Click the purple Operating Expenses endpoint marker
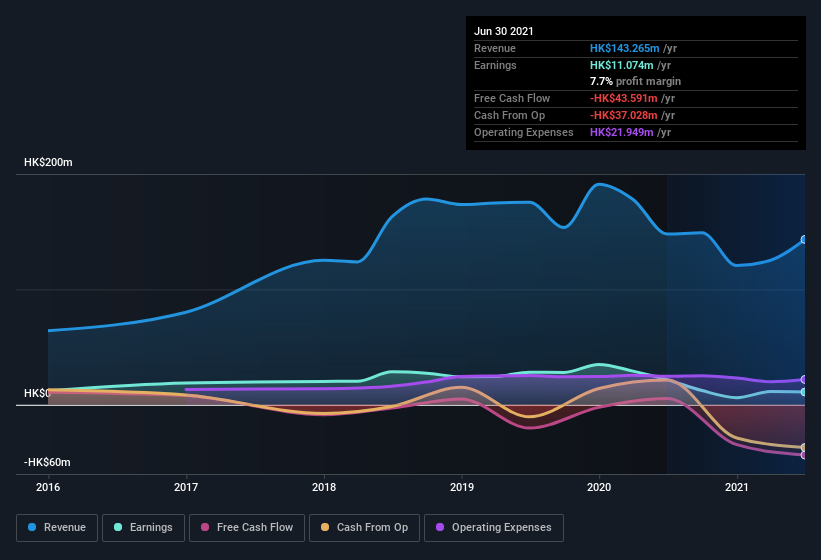This screenshot has width=821, height=560. [804, 379]
